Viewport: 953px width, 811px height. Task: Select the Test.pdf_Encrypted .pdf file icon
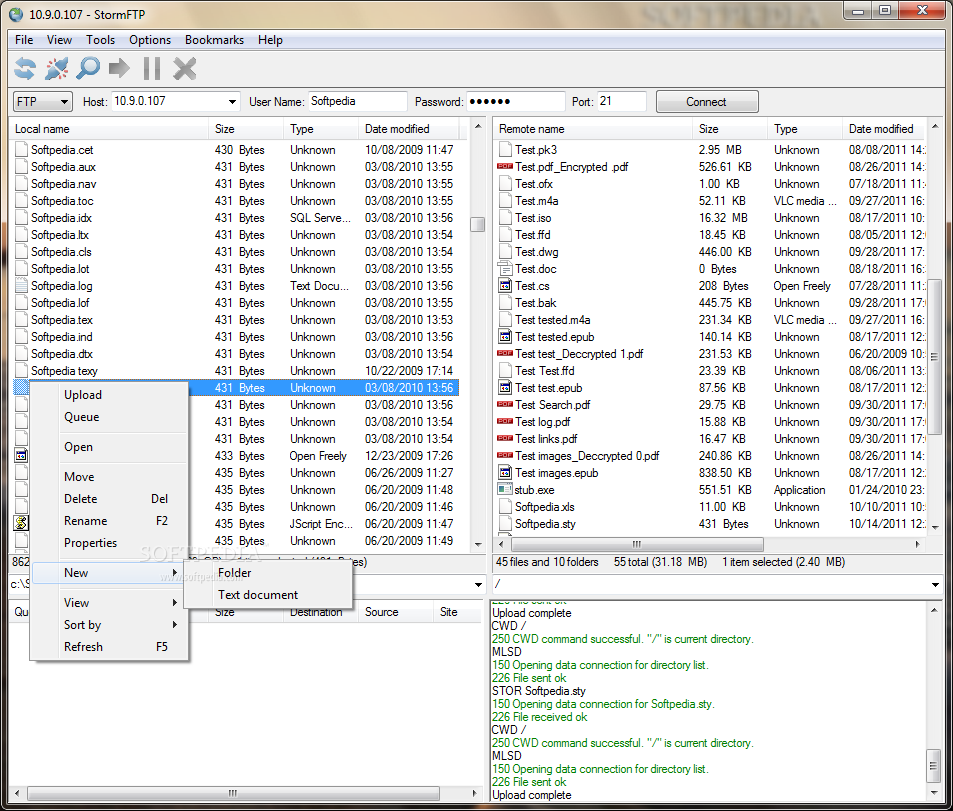pos(504,166)
